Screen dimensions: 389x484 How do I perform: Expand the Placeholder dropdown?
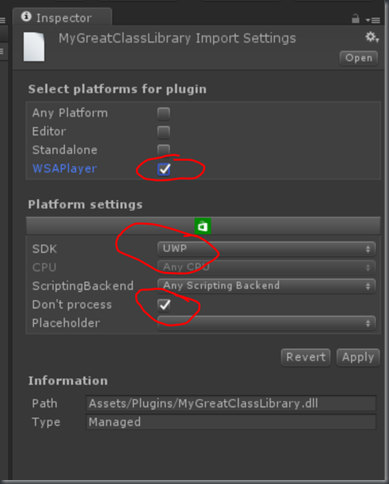[x=266, y=323]
